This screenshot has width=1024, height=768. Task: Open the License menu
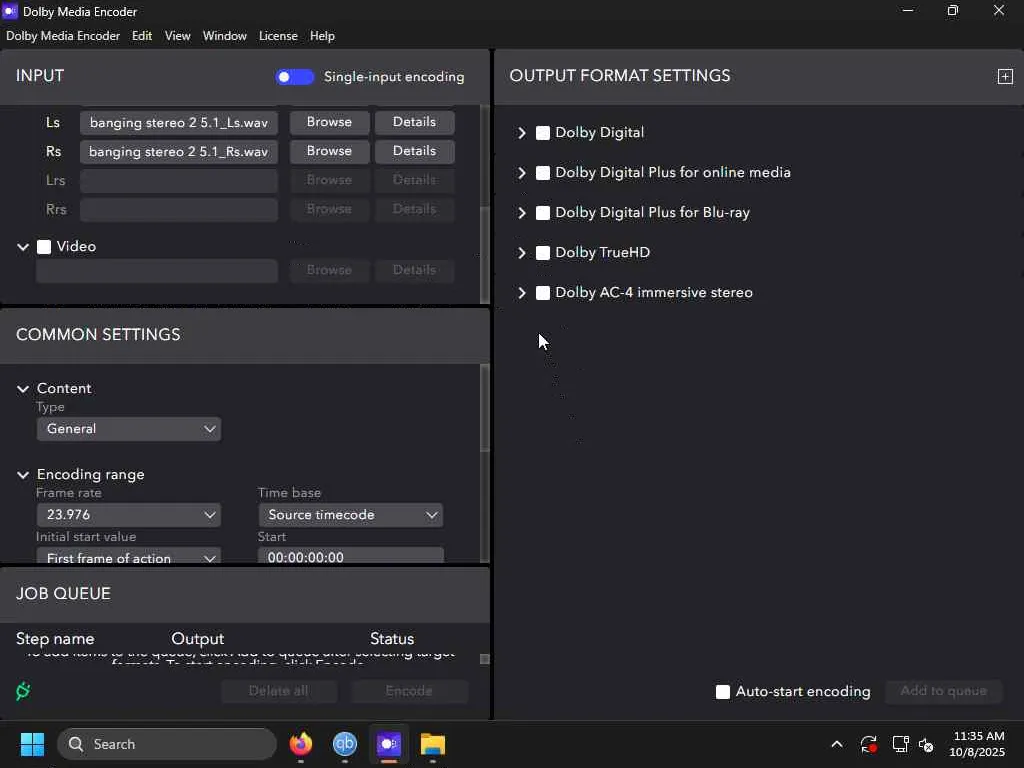(278, 36)
